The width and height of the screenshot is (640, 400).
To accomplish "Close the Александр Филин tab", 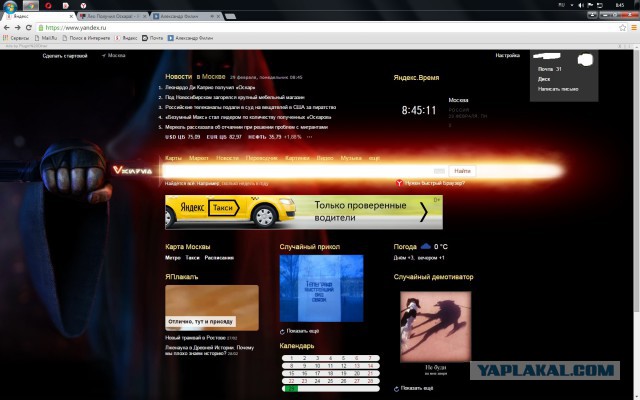I will coord(218,16).
